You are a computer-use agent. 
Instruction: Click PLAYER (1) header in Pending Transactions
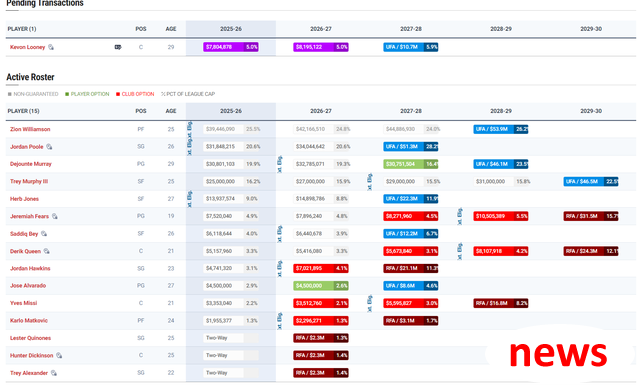click(x=22, y=29)
